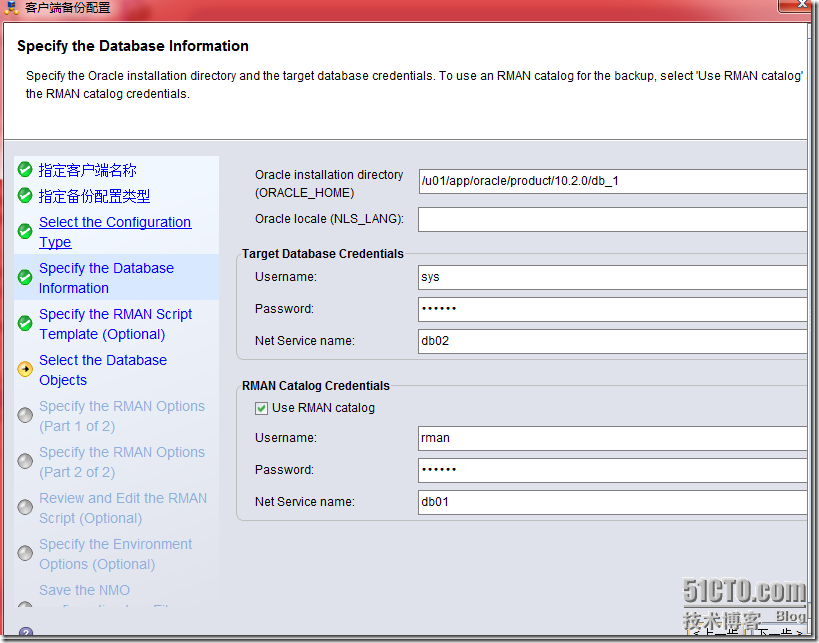
Task: Click yellow arrow icon beside Select the Database Objects
Action: tap(25, 369)
